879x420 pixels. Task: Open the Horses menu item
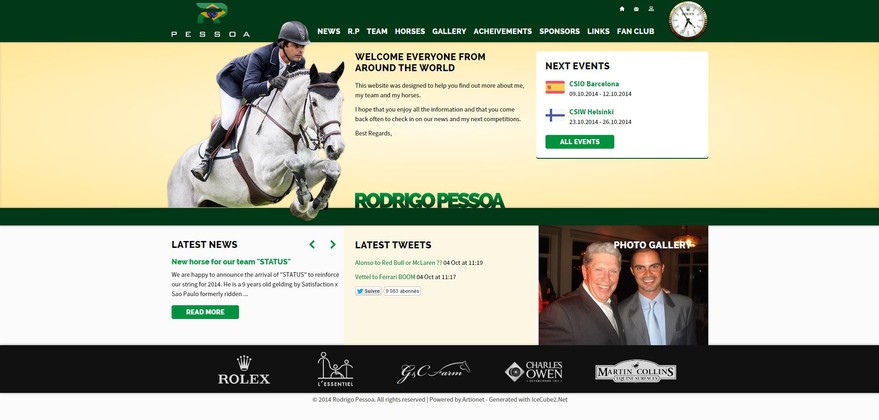click(410, 31)
